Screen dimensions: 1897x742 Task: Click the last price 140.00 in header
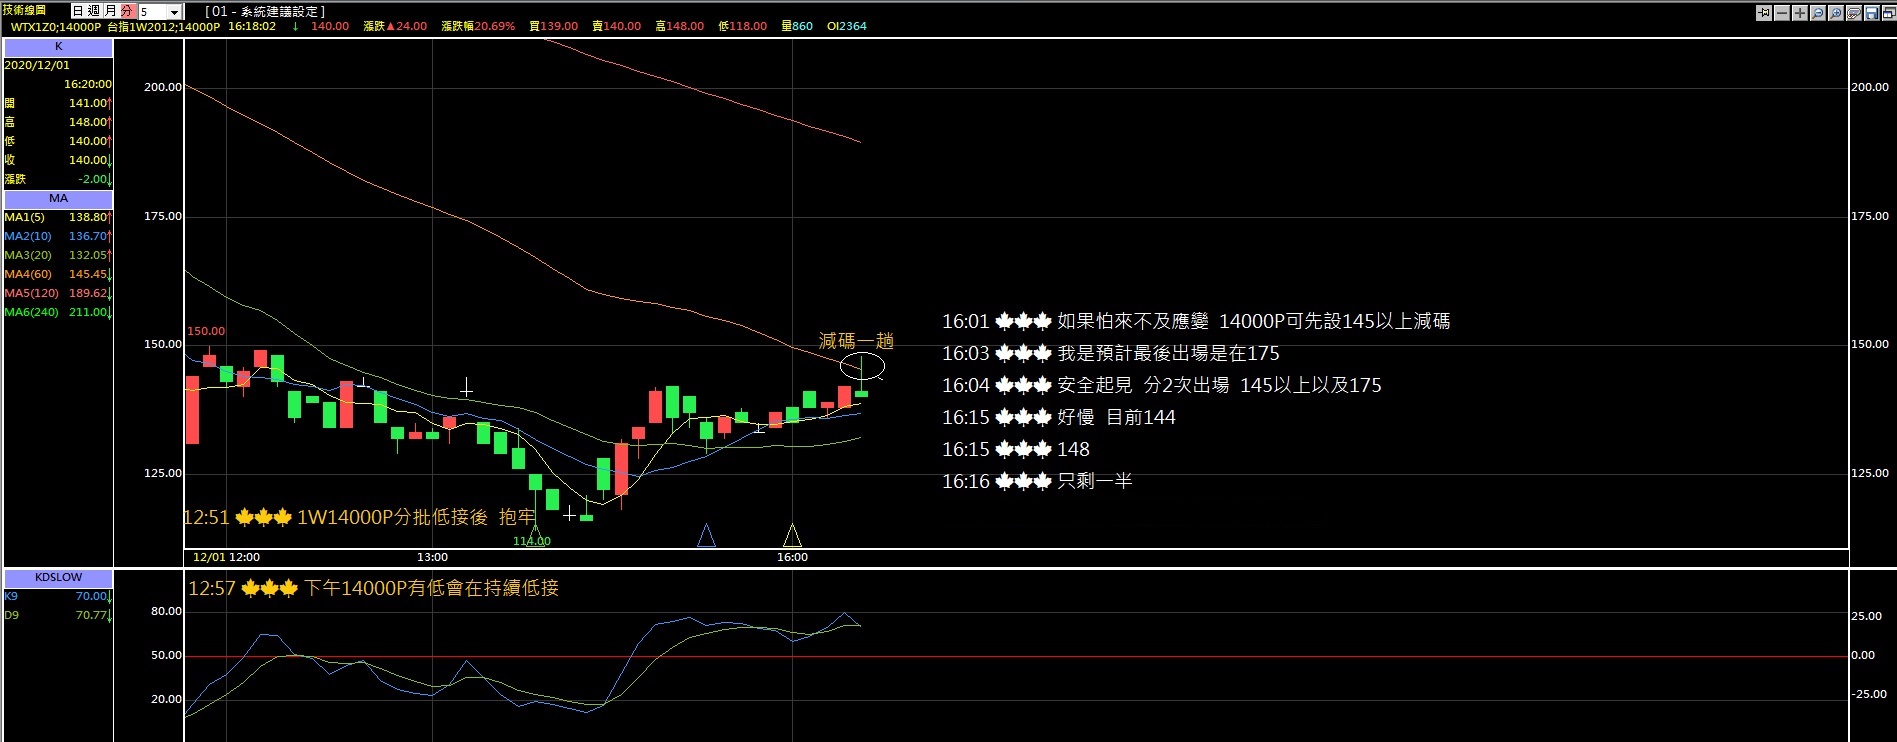pos(330,26)
